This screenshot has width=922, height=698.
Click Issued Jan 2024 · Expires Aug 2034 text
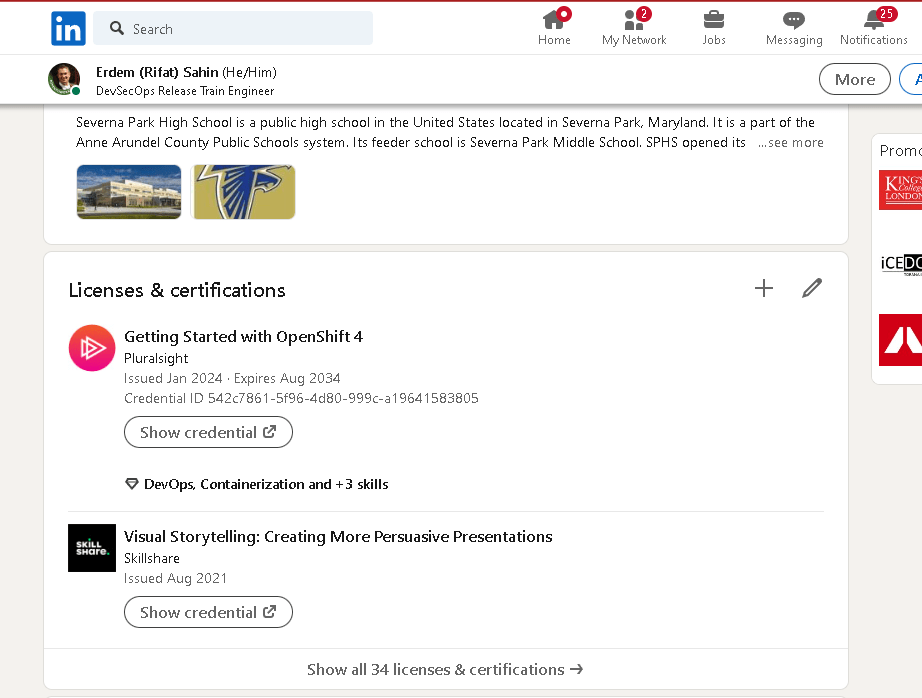coord(232,378)
